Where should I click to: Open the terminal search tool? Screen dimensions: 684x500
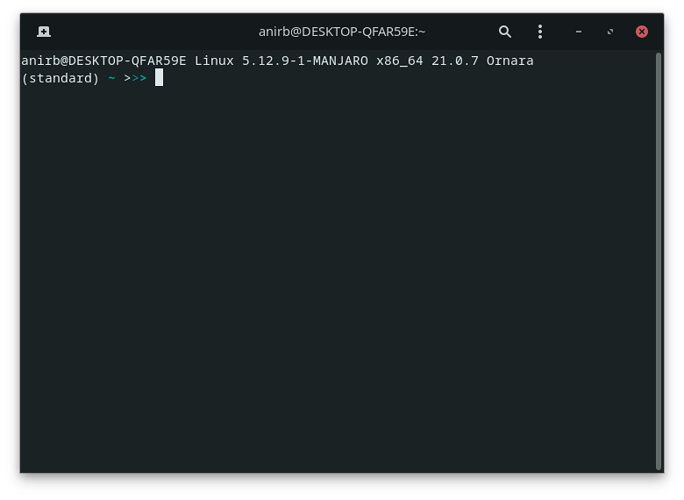(505, 31)
